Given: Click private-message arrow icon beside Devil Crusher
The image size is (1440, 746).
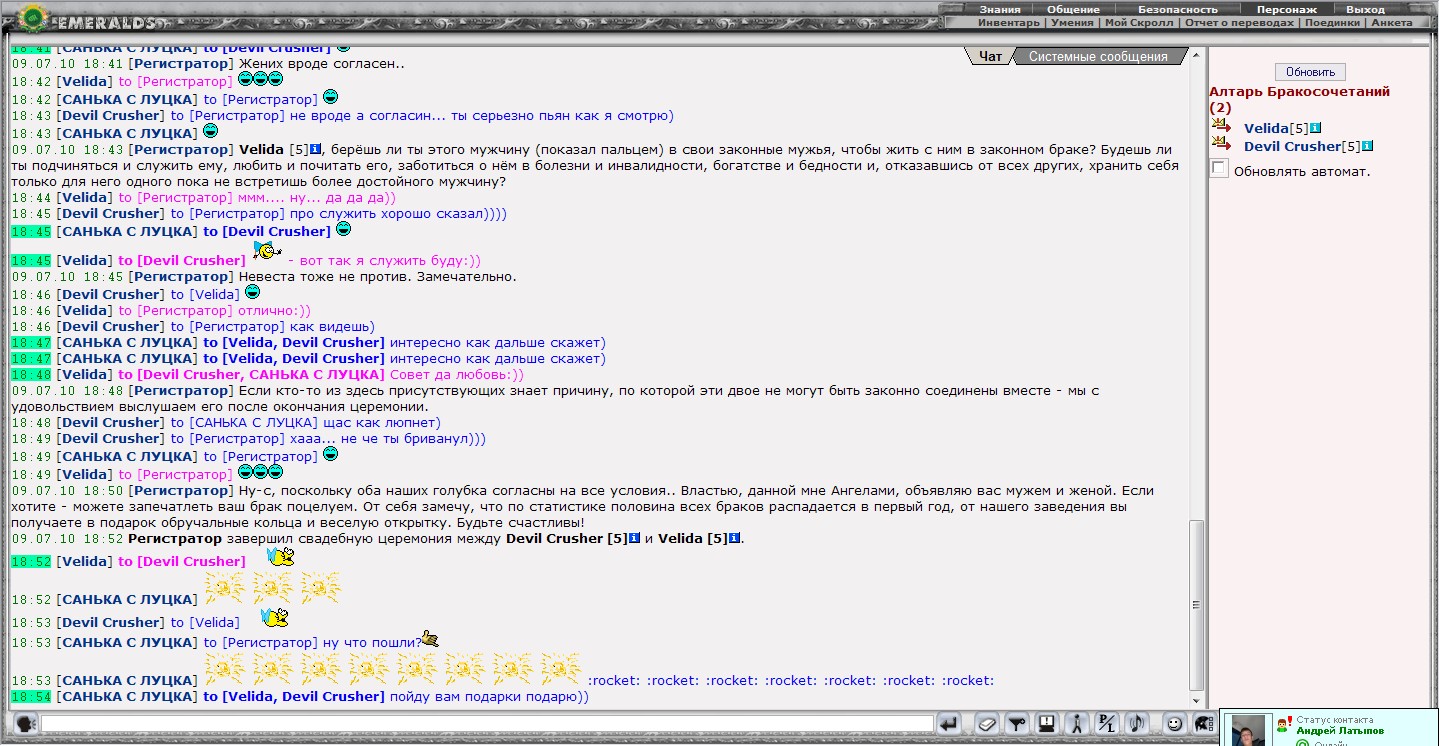Looking at the screenshot, I should [1221, 145].
